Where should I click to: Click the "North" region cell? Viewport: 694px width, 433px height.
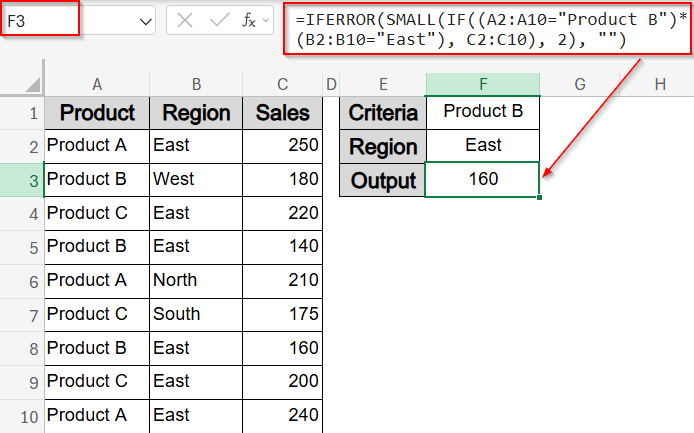tap(196, 281)
